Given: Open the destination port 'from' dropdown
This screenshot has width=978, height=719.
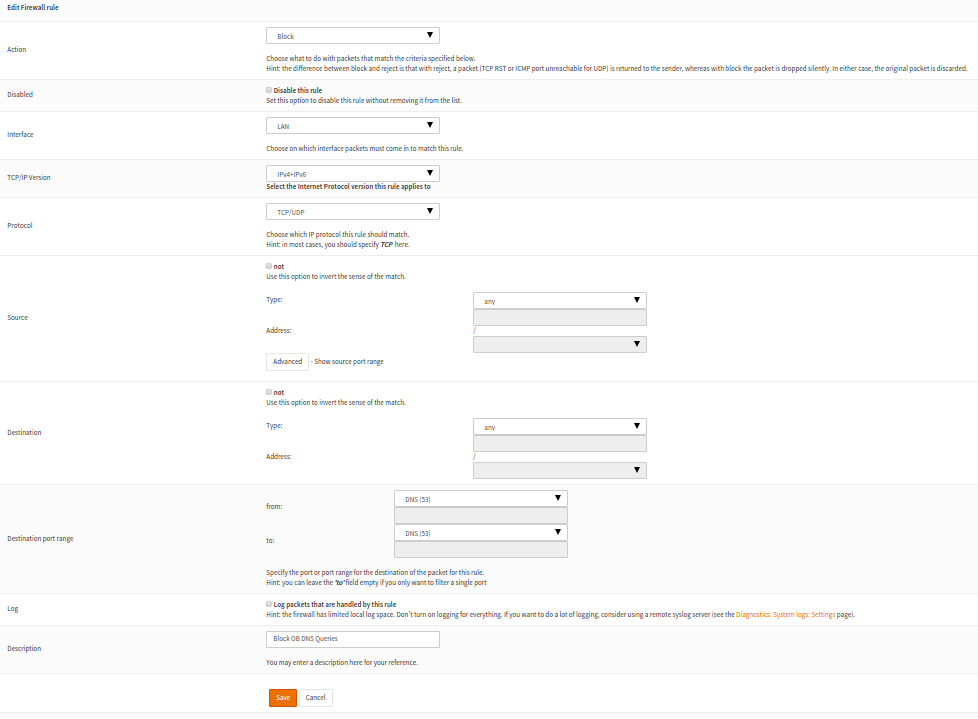Looking at the screenshot, I should coord(480,497).
